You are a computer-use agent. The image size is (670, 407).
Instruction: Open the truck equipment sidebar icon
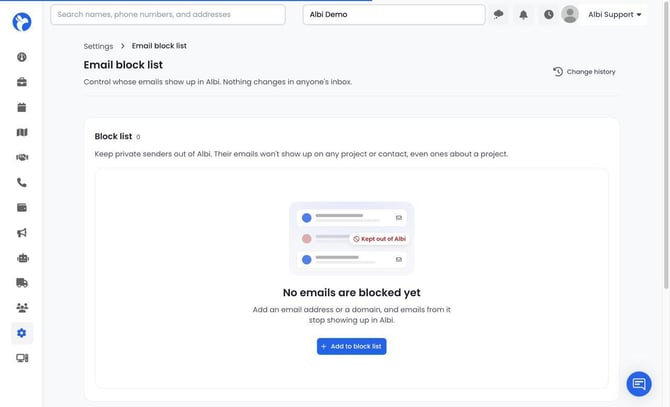tap(22, 283)
